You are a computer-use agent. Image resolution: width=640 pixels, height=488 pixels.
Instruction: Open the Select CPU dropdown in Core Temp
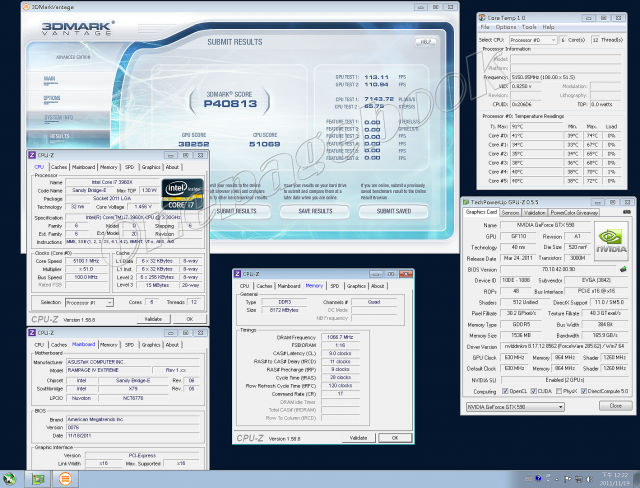[x=533, y=40]
